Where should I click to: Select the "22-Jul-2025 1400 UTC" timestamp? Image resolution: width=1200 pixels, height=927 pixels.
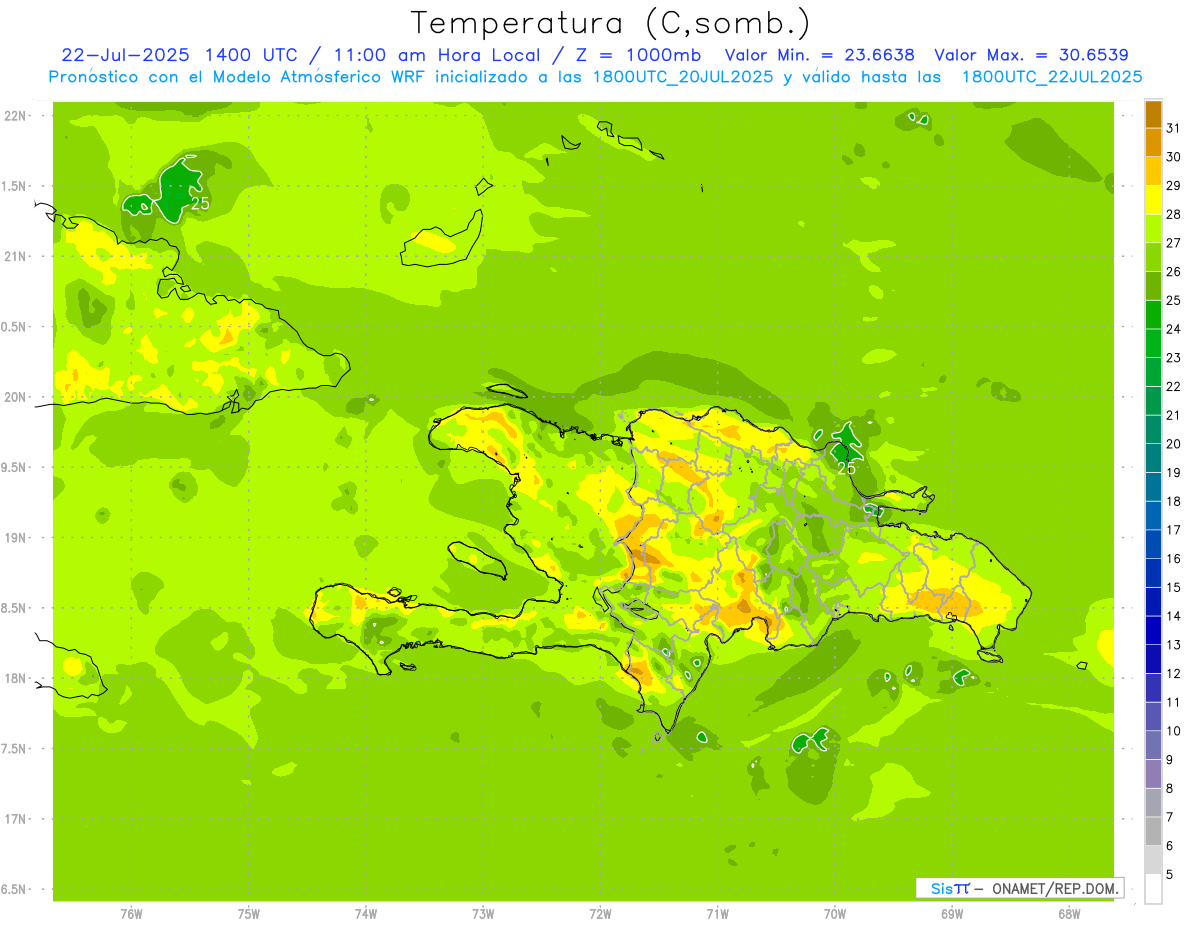coord(178,55)
